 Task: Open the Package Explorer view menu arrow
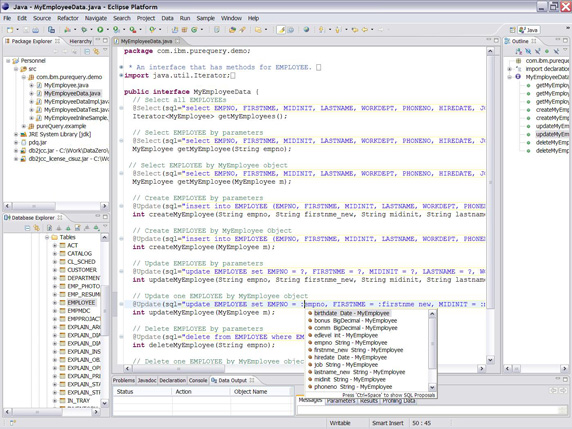coord(105,51)
